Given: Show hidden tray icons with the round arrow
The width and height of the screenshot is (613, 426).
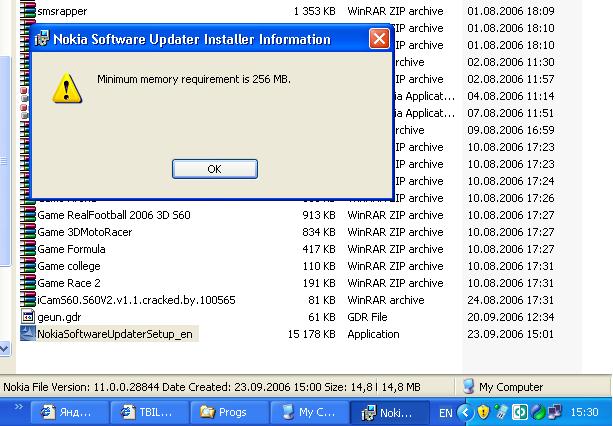Looking at the screenshot, I should [x=464, y=412].
